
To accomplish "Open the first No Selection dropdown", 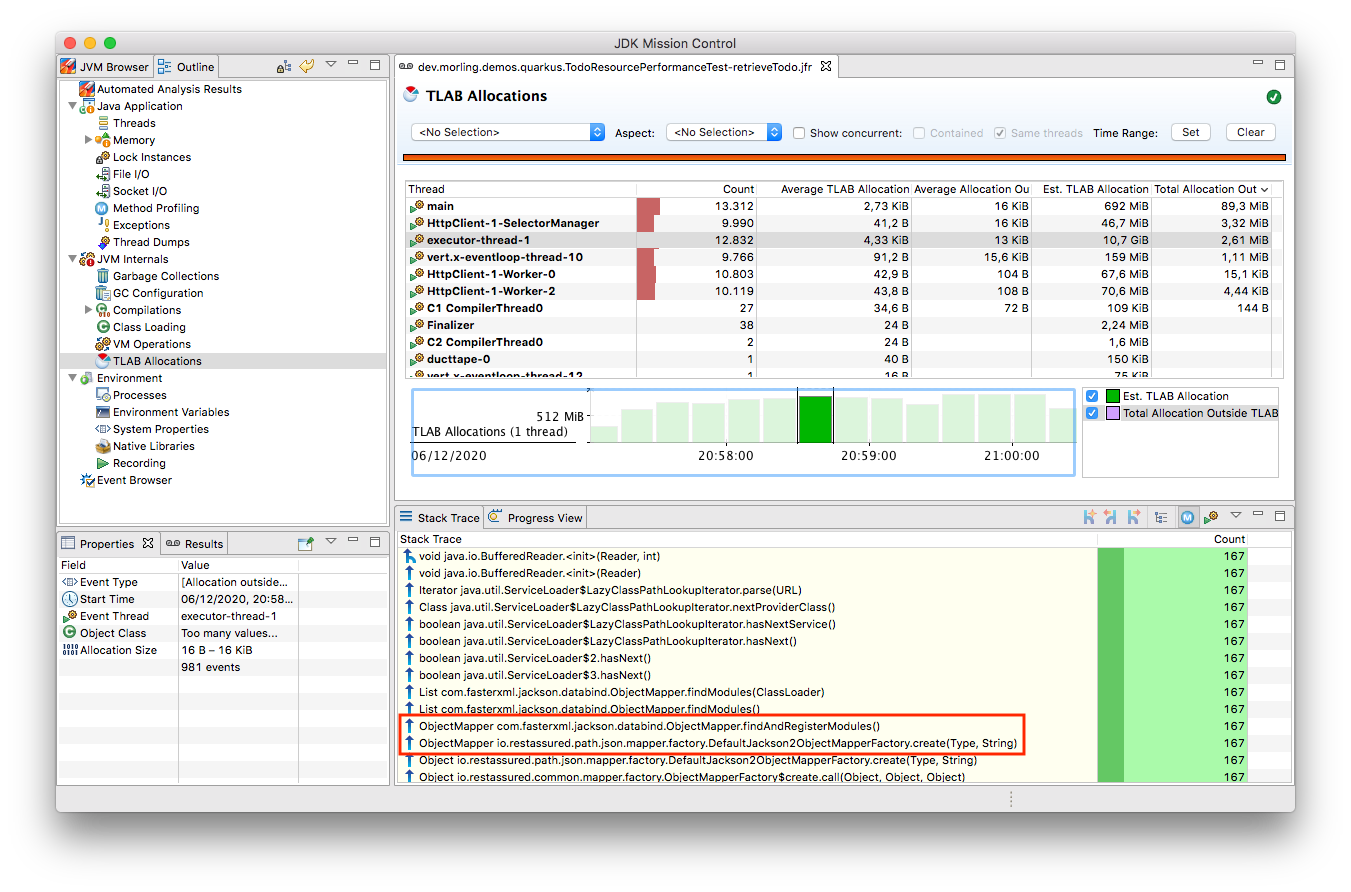I will pyautogui.click(x=508, y=132).
